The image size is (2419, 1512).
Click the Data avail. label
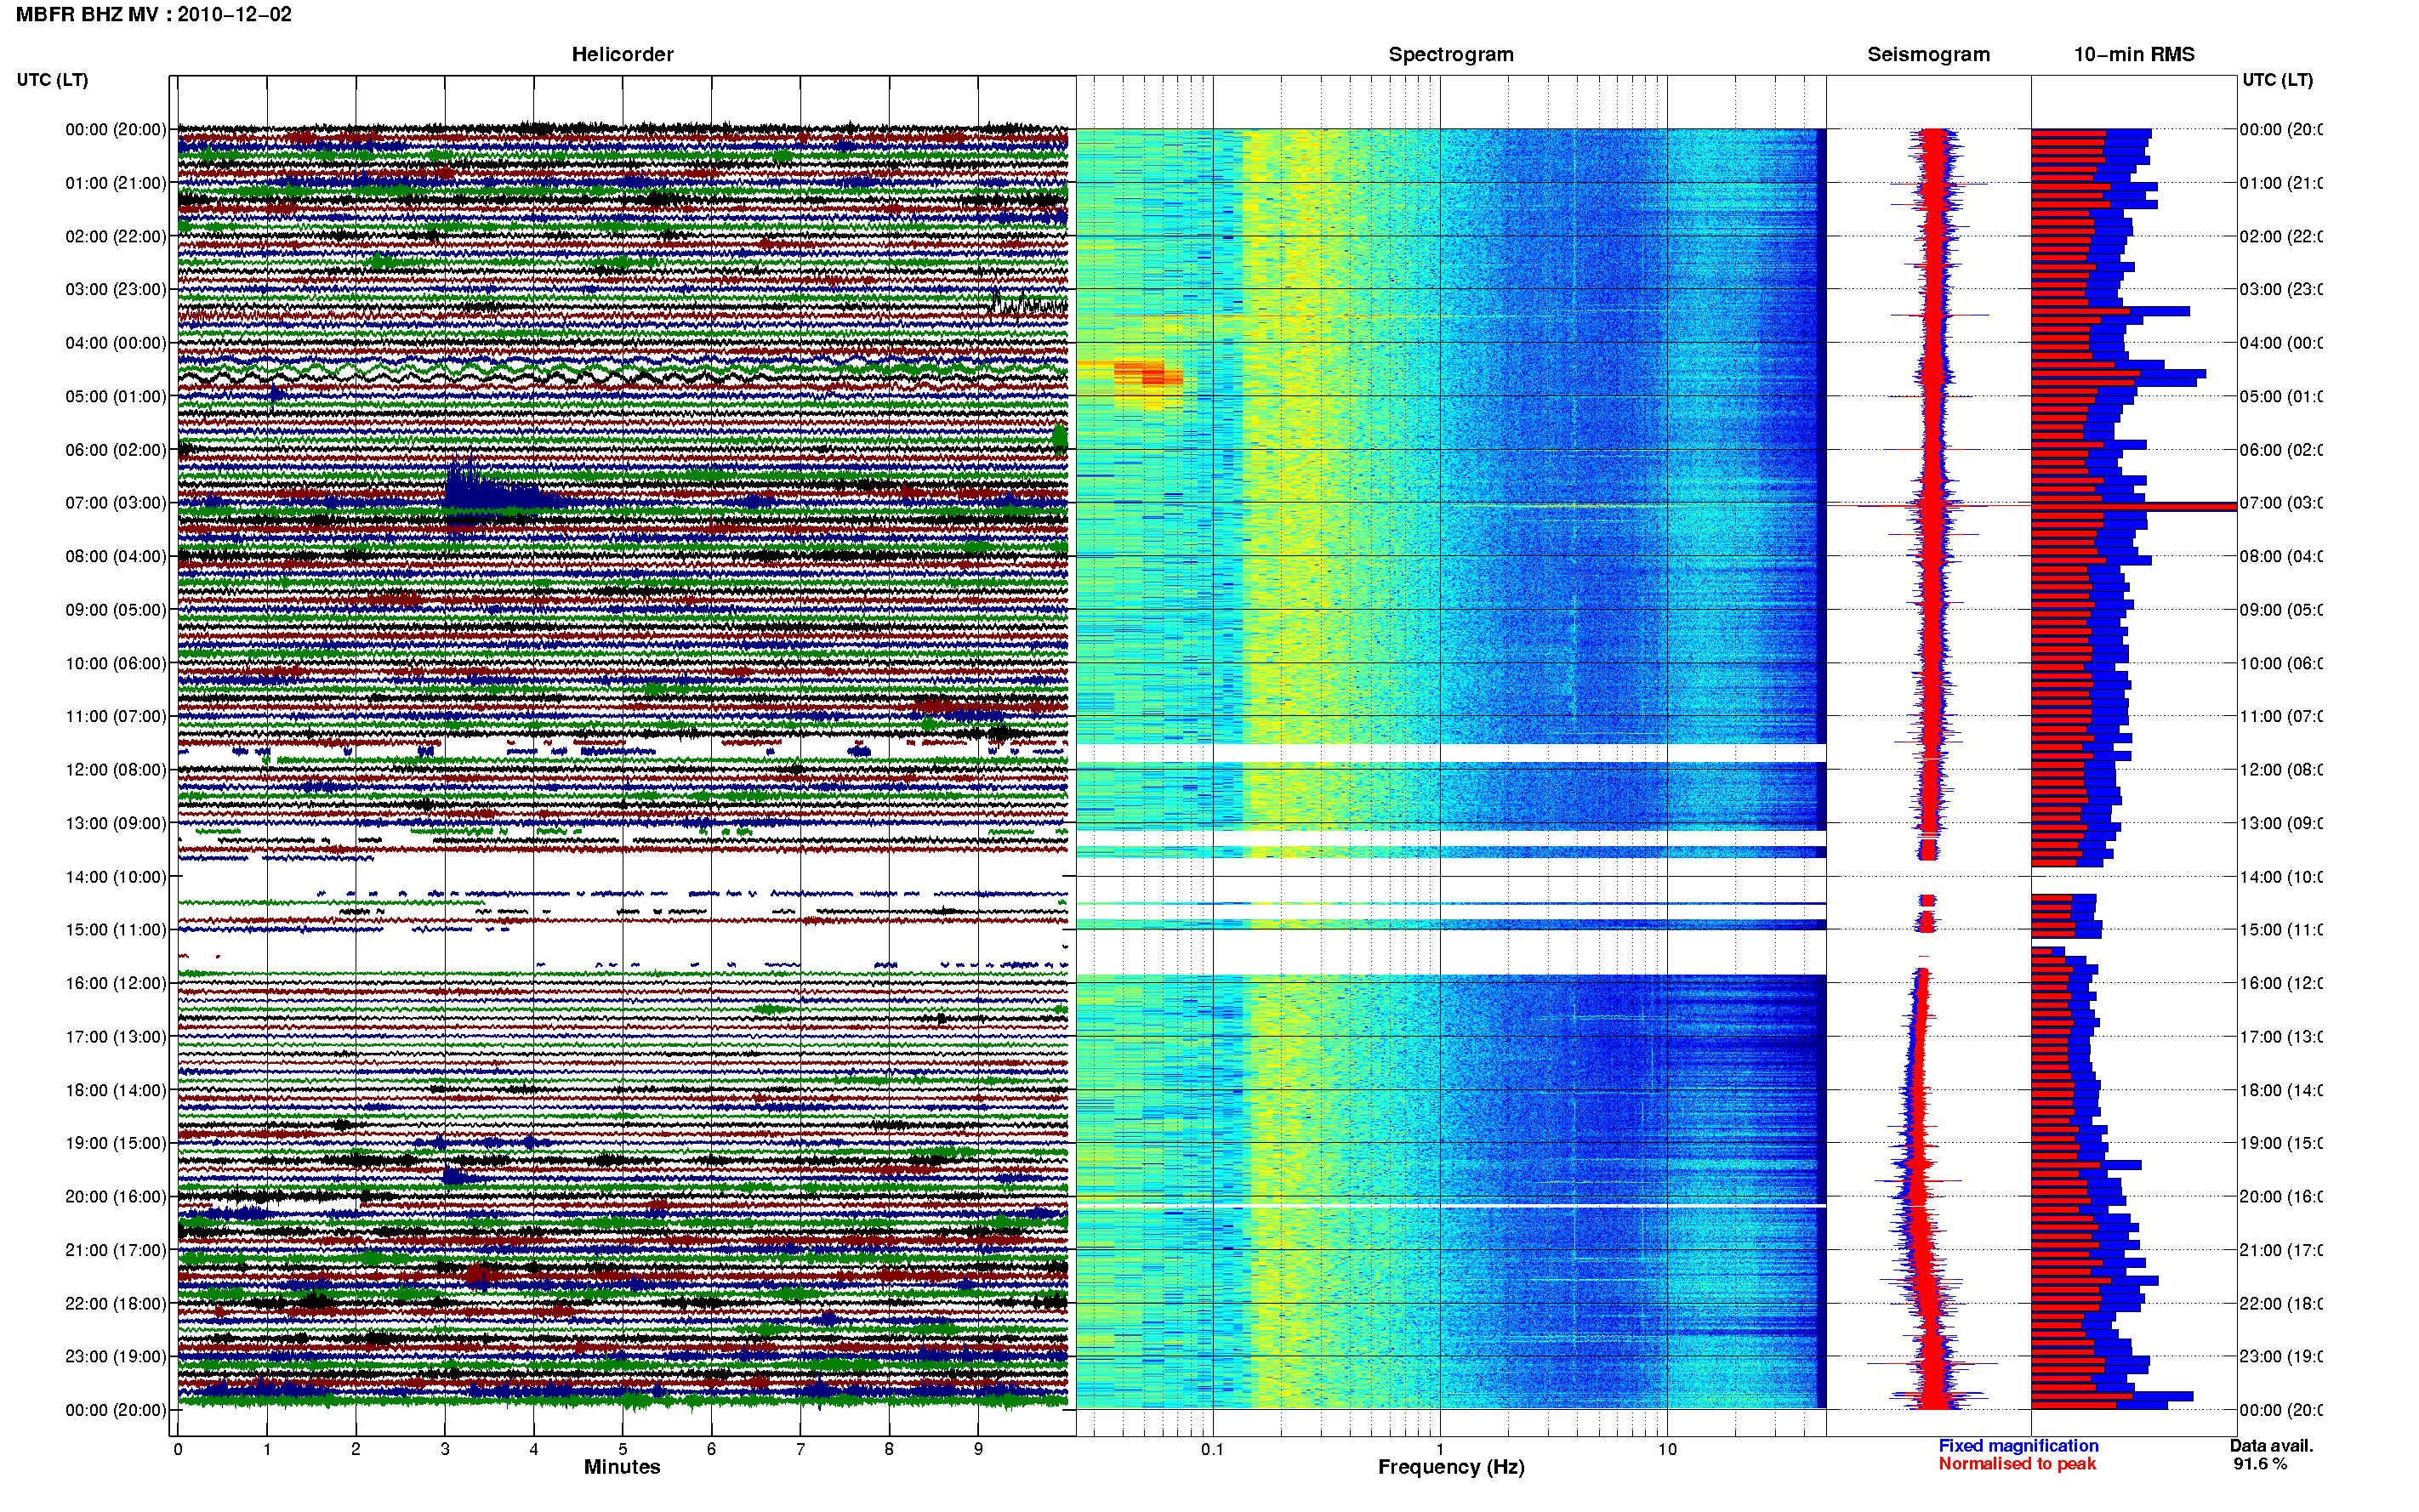(x=2271, y=1446)
